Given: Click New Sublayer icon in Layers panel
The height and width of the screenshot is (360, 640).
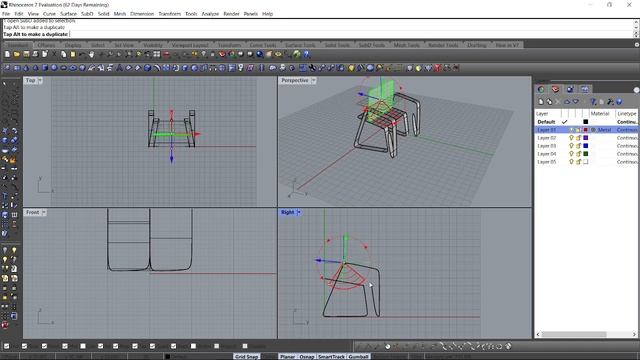Looking at the screenshot, I should click(x=549, y=102).
